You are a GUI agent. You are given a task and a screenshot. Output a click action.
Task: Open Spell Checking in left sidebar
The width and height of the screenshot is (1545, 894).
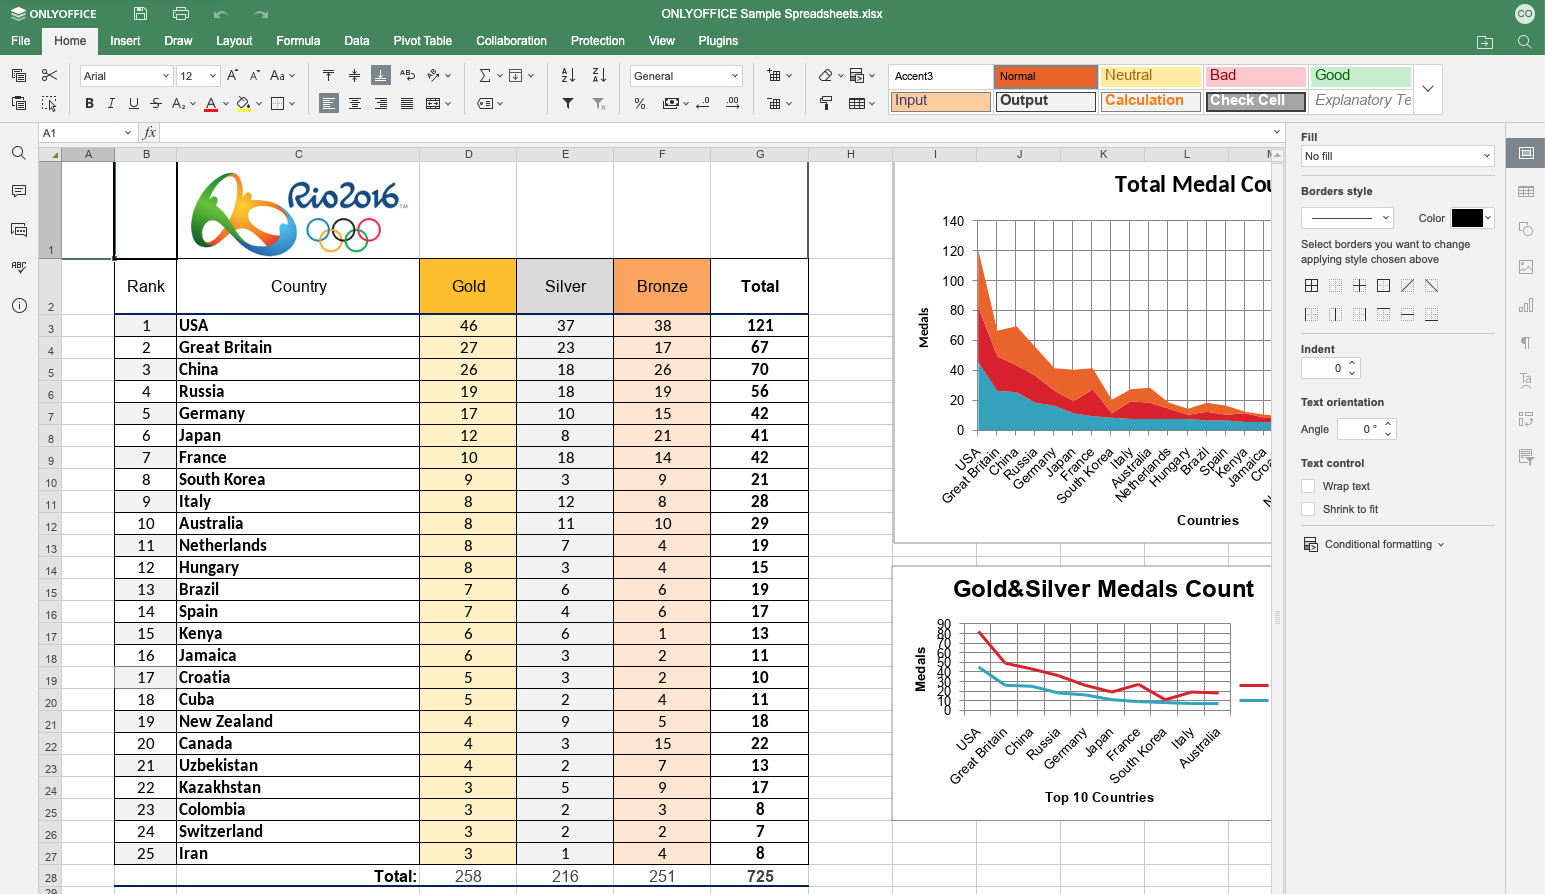(19, 267)
